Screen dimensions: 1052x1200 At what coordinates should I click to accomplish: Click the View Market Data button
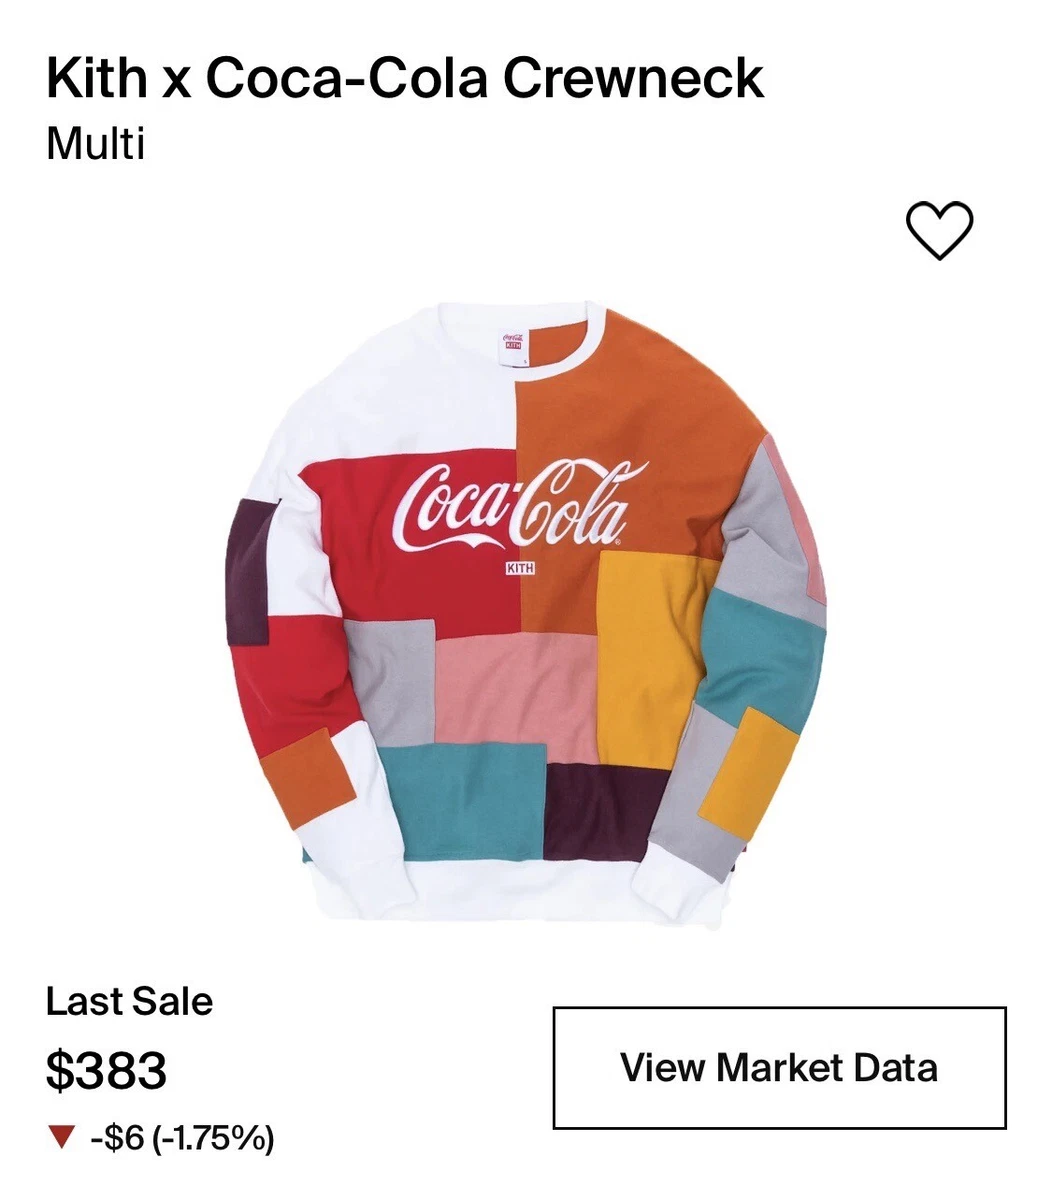779,1067
